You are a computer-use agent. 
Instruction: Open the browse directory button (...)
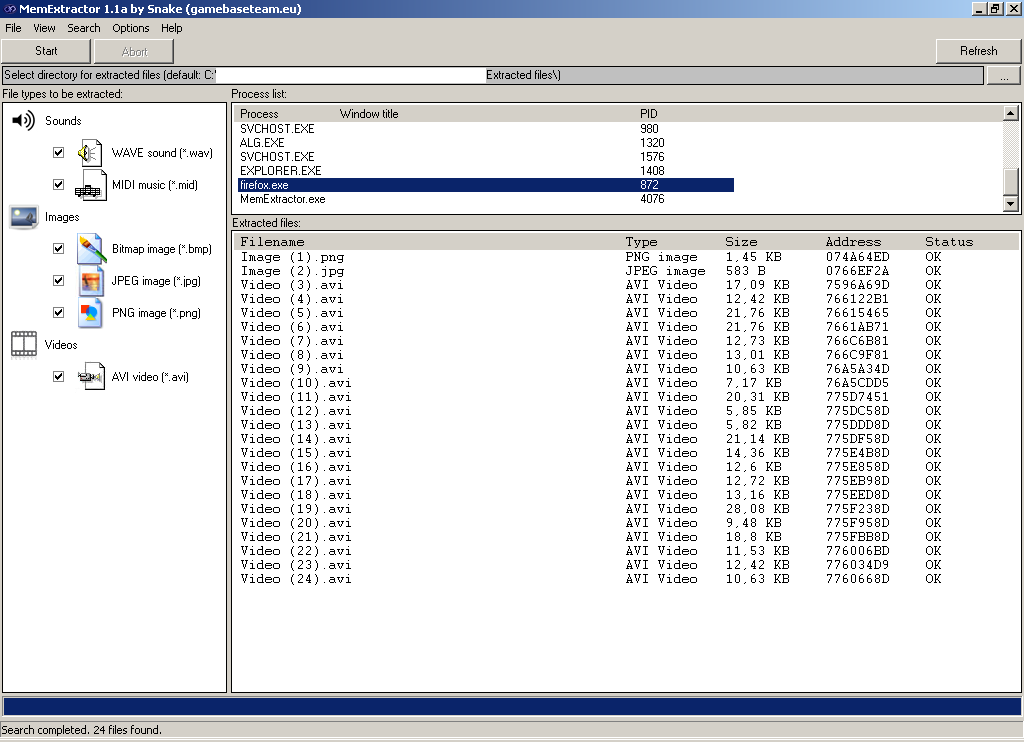1003,75
